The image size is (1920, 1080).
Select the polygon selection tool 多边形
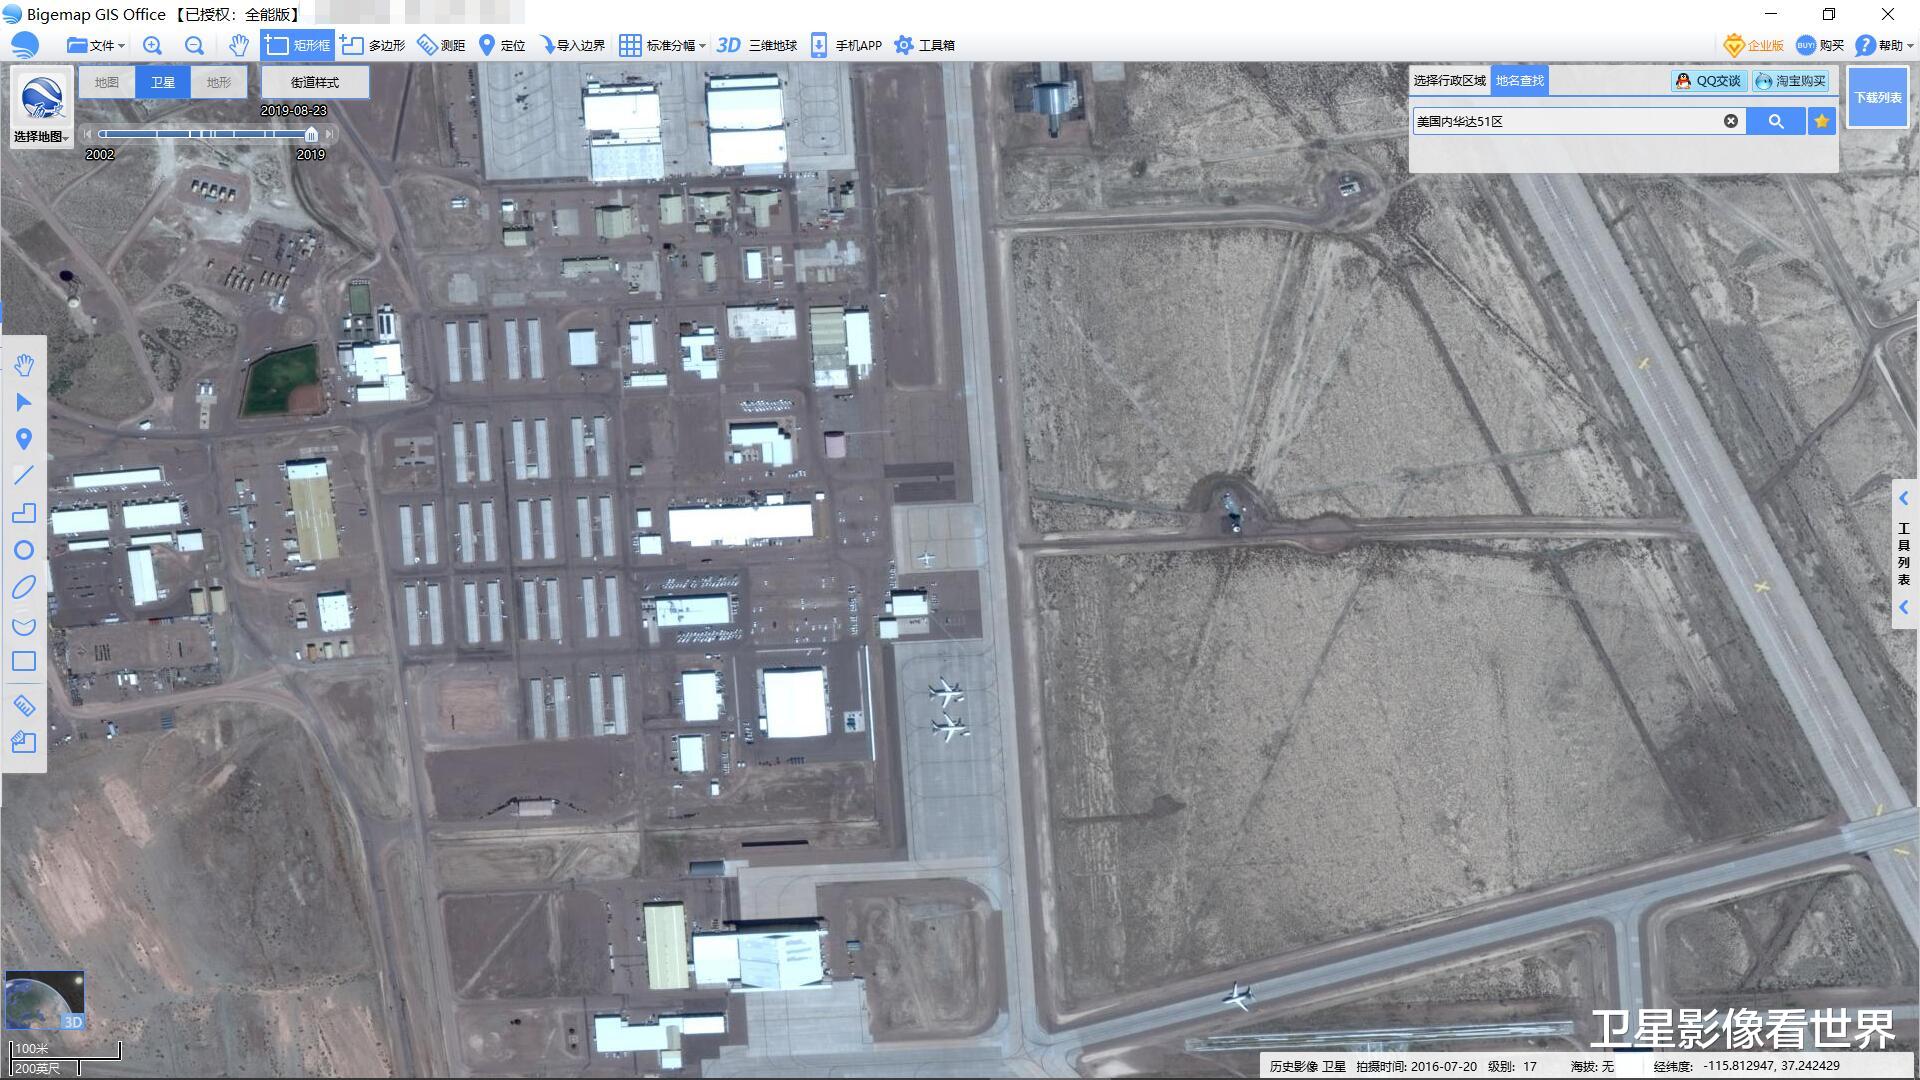[373, 45]
